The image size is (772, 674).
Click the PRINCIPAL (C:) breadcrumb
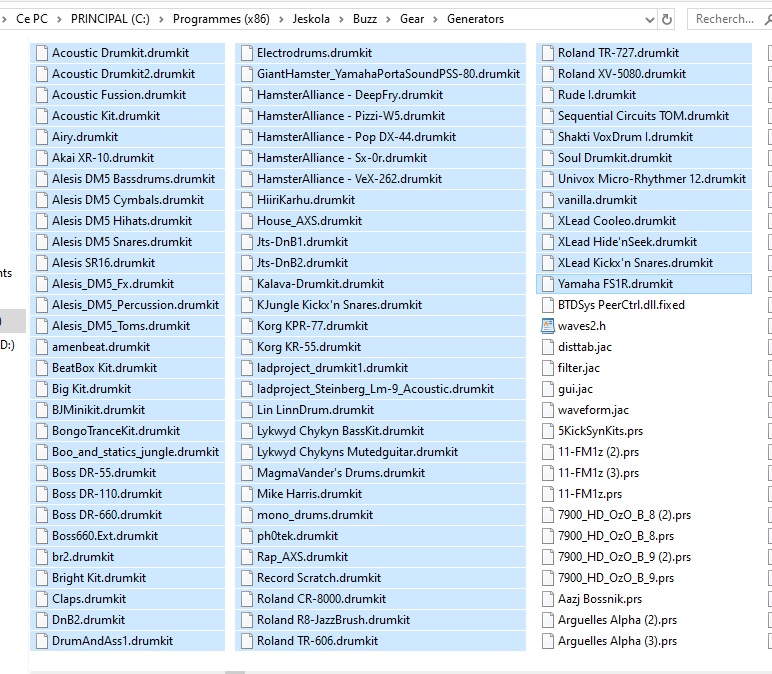[x=110, y=19]
